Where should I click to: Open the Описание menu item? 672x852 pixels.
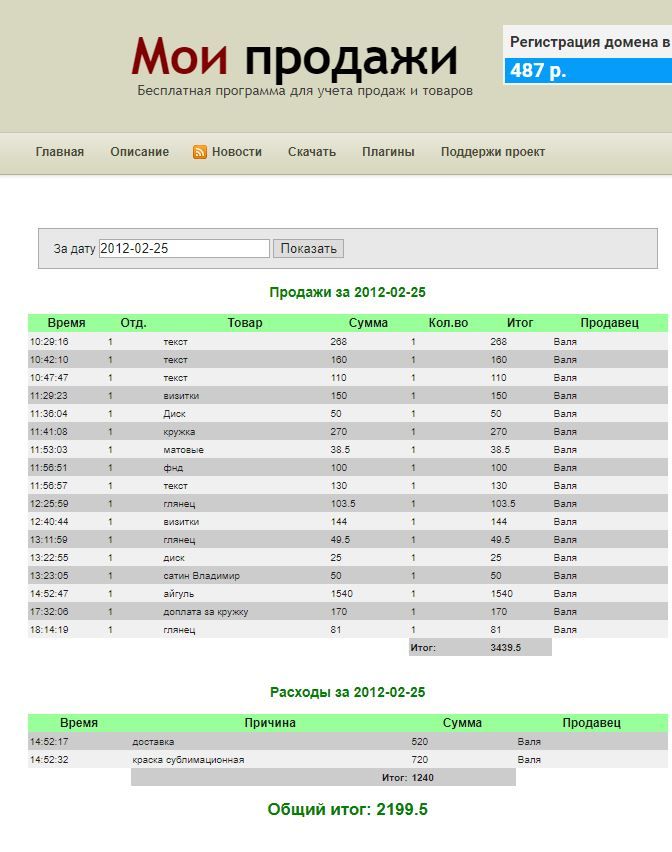tap(140, 152)
